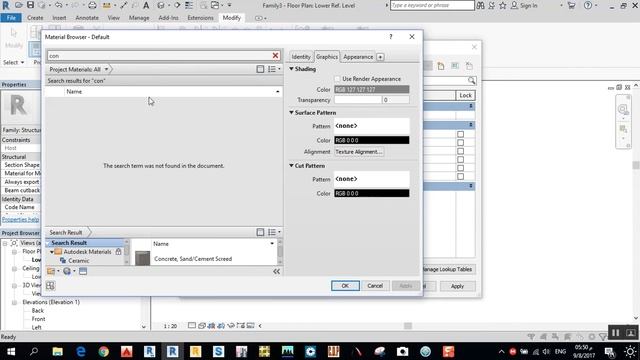Click Apply in Family Types dialog
Image resolution: width=640 pixels, height=360 pixels.
(x=457, y=286)
